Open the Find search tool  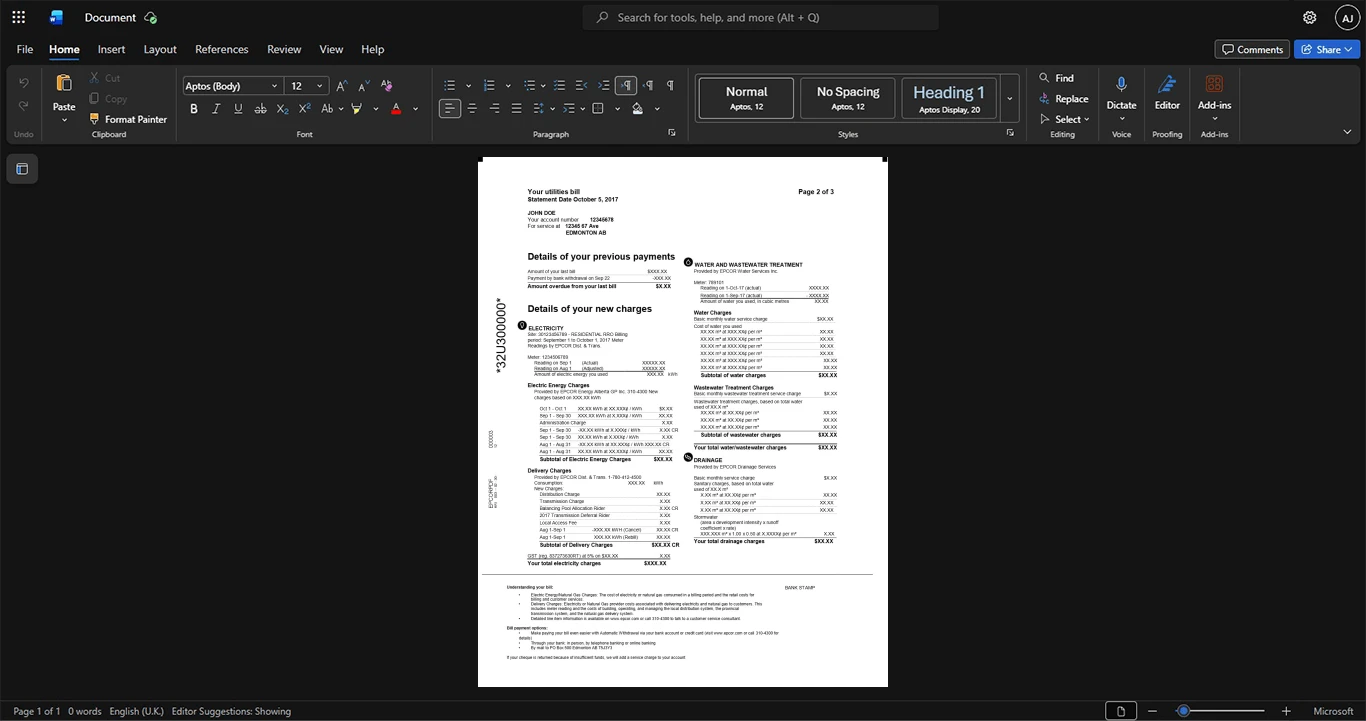[x=1056, y=78]
